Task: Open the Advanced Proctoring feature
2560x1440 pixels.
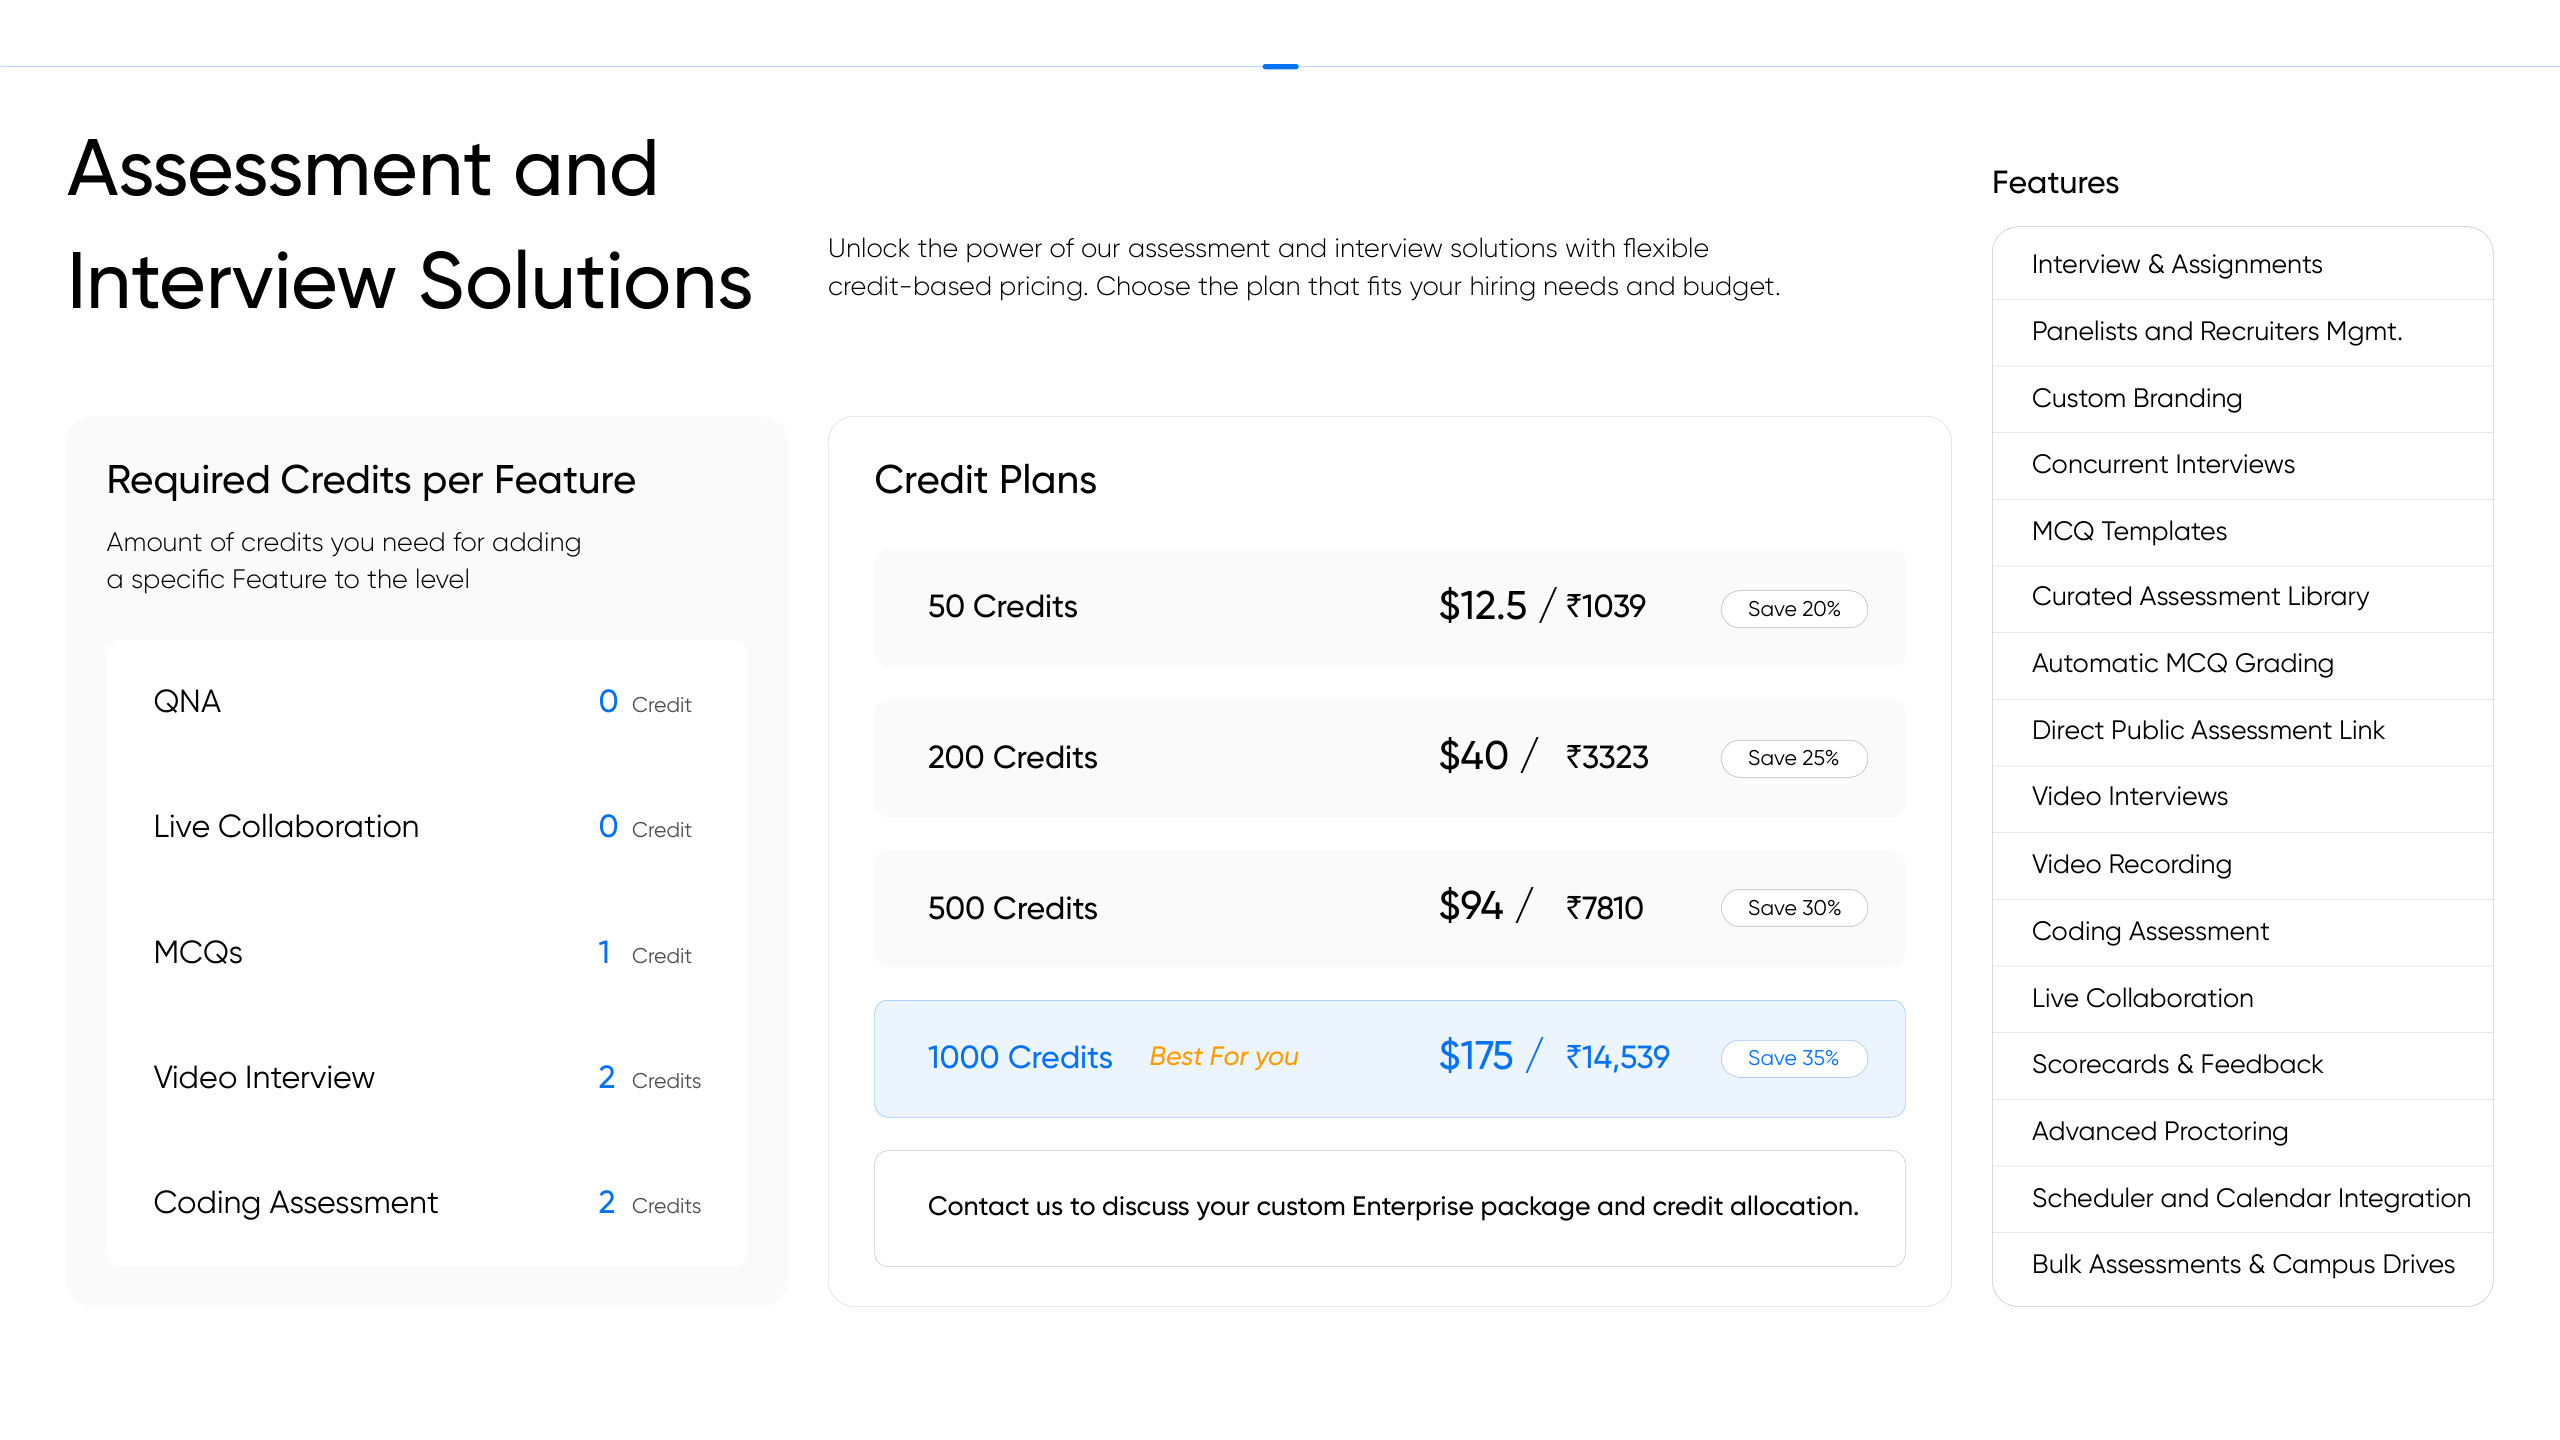Action: click(x=2242, y=1132)
